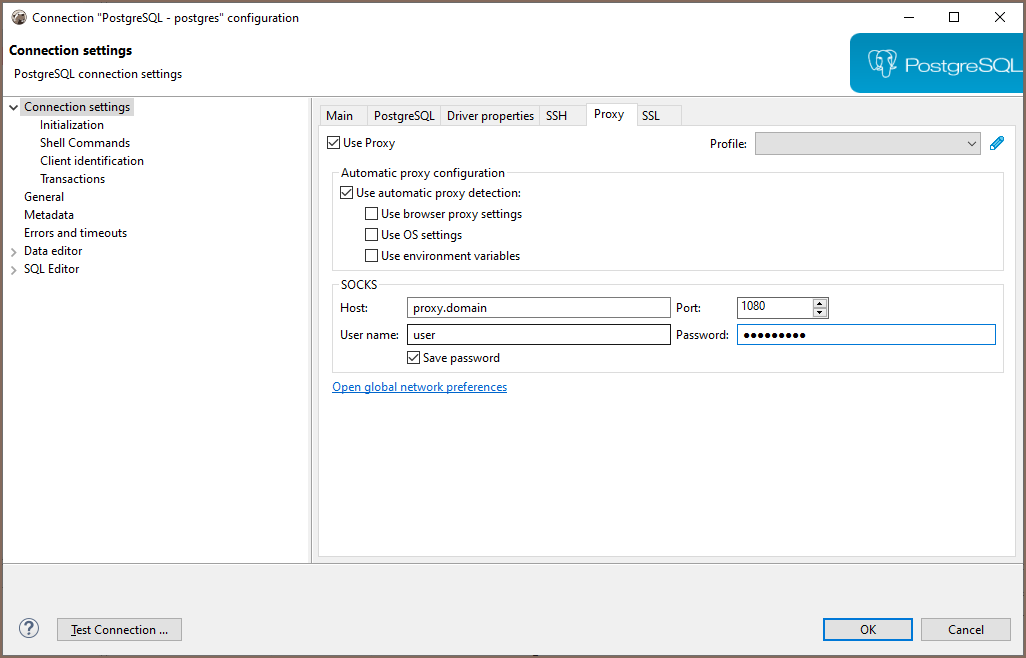Focus the Password field
This screenshot has height=658, width=1026.
pos(866,335)
